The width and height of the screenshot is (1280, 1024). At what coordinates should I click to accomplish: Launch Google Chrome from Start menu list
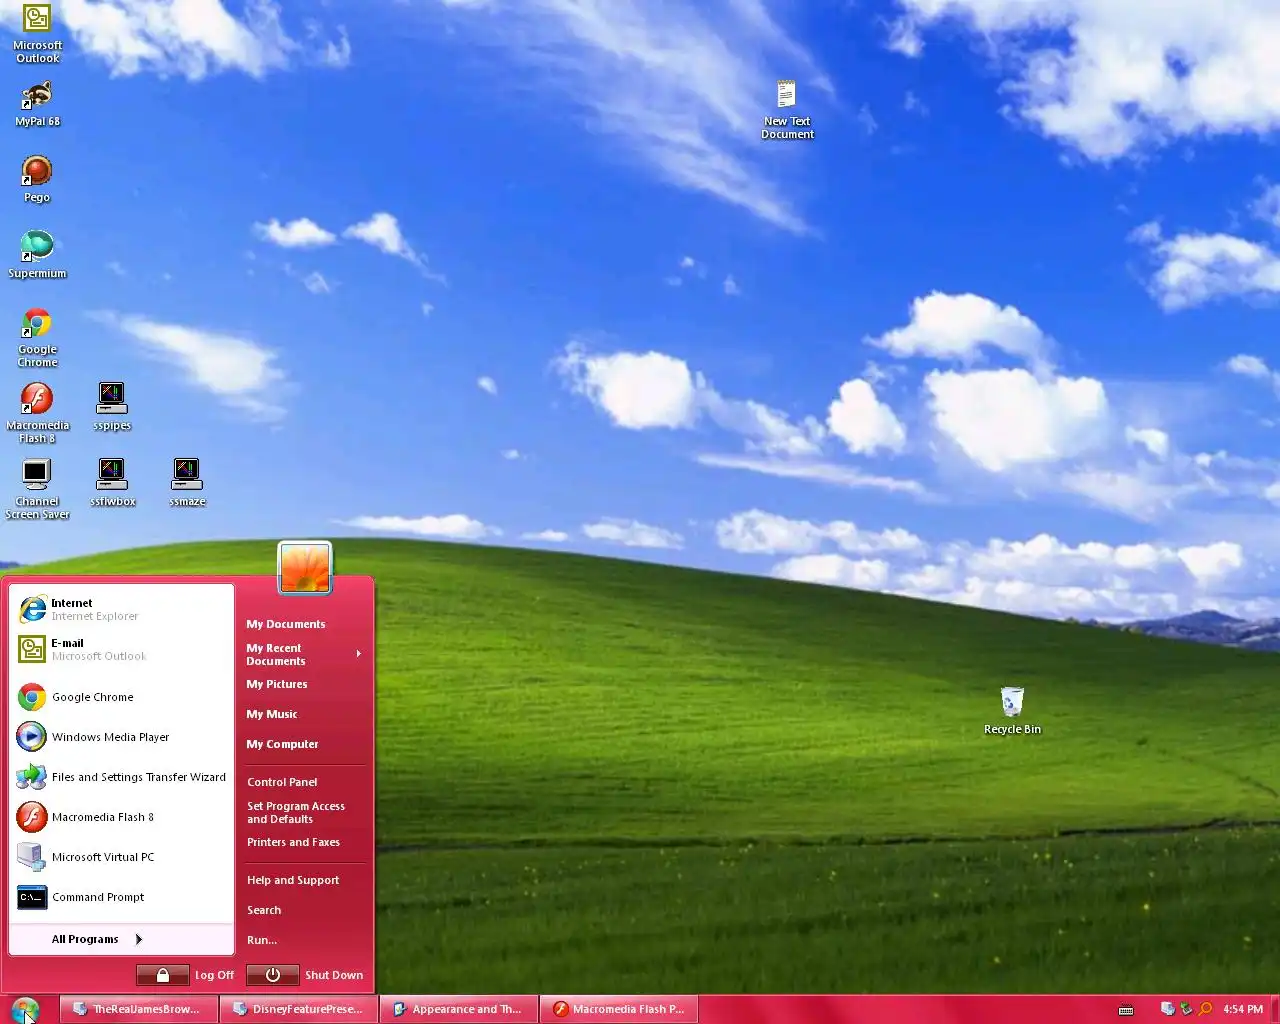tap(122, 697)
